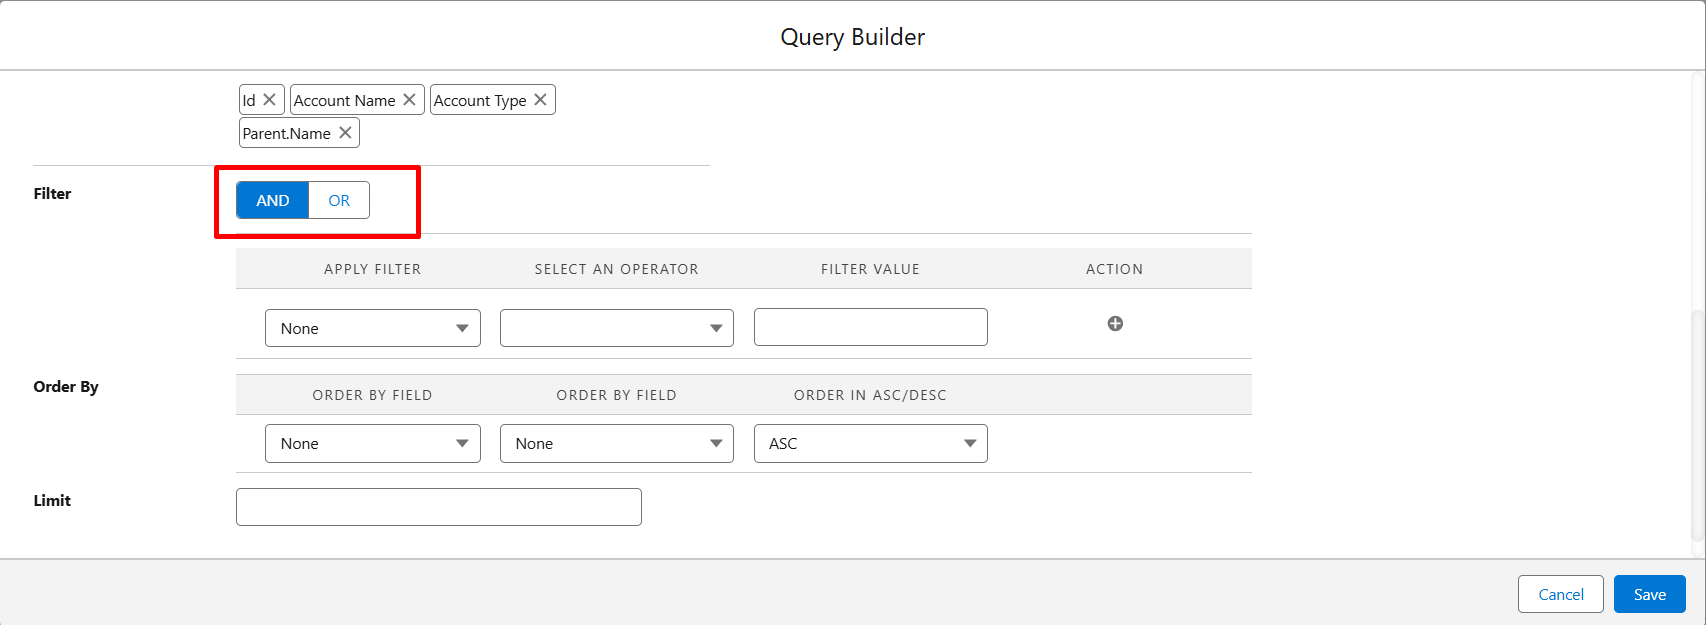Open the ASC sort order dropdown
Viewport: 1706px width, 625px height.
[x=870, y=444]
